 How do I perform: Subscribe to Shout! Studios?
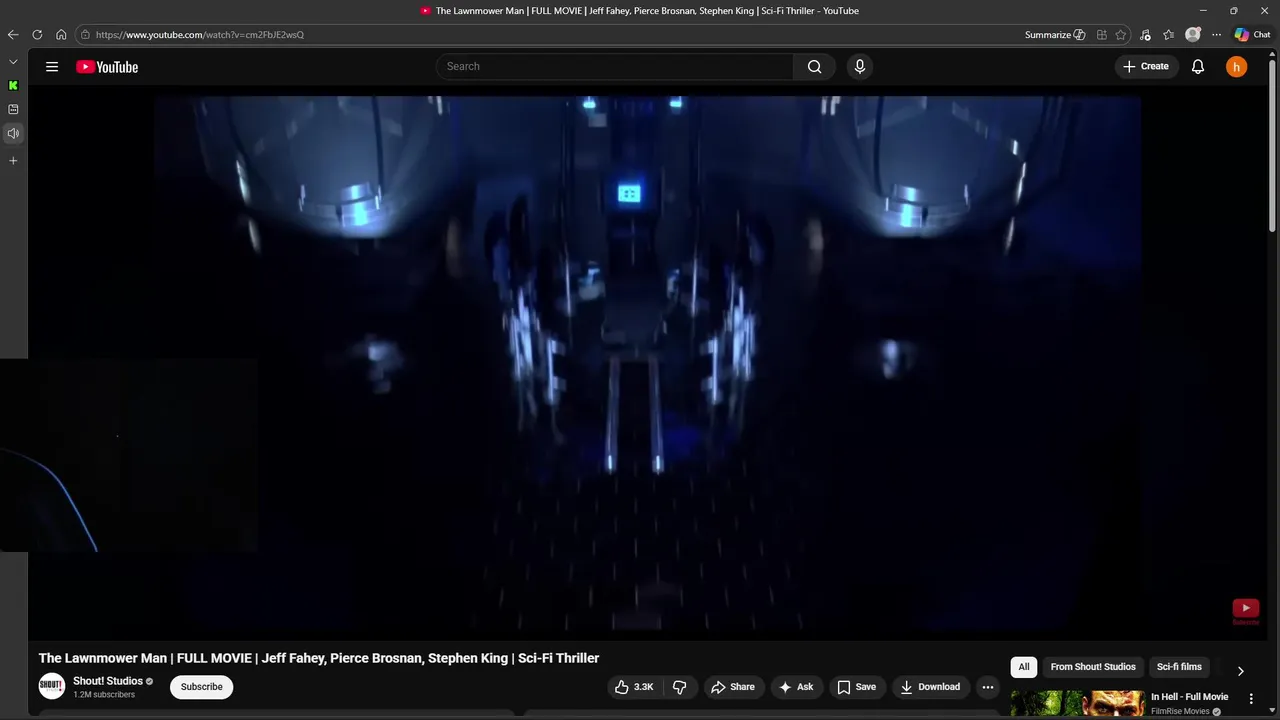coord(201,687)
